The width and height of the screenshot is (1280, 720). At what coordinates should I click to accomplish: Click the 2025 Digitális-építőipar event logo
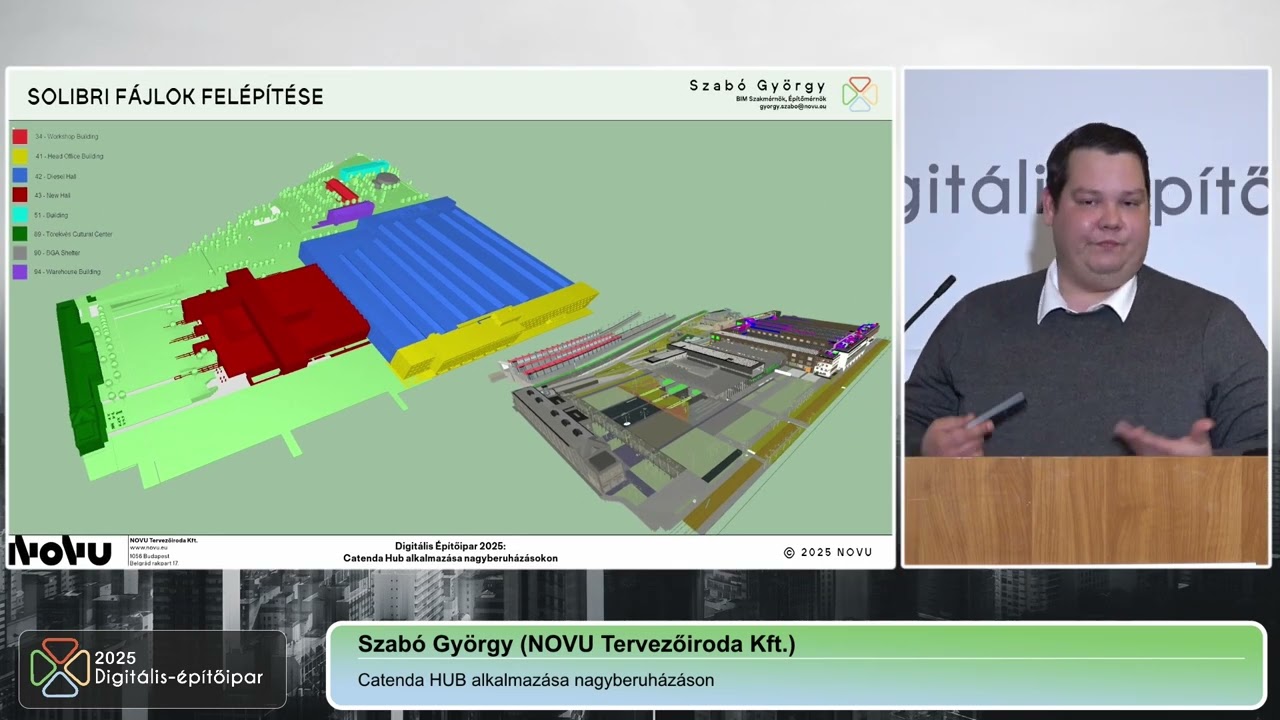tap(150, 669)
